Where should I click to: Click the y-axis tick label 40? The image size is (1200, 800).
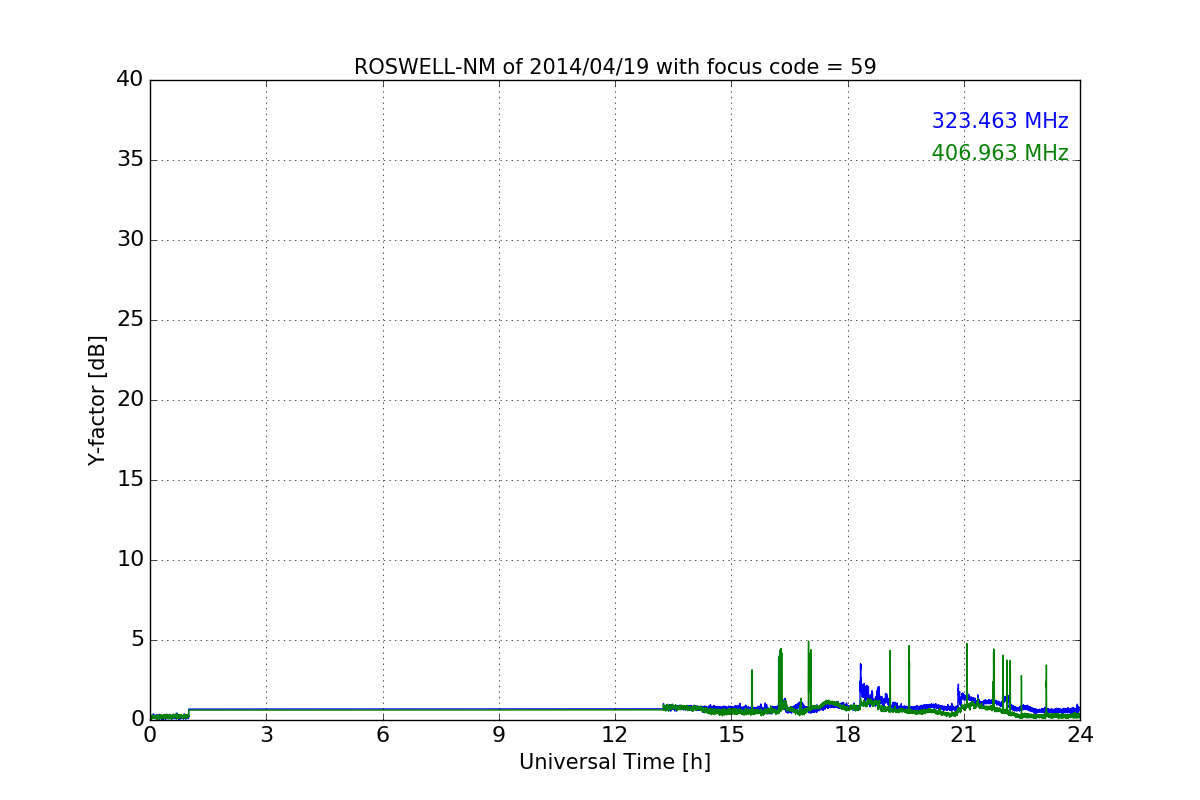130,80
